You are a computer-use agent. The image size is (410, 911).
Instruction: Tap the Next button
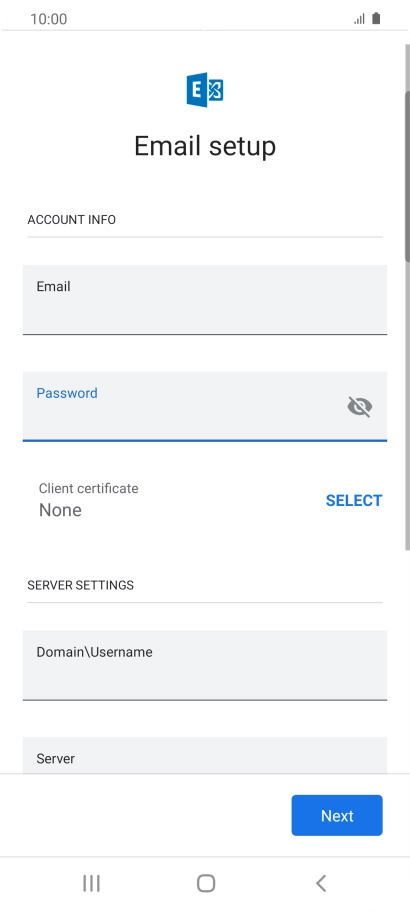point(337,815)
